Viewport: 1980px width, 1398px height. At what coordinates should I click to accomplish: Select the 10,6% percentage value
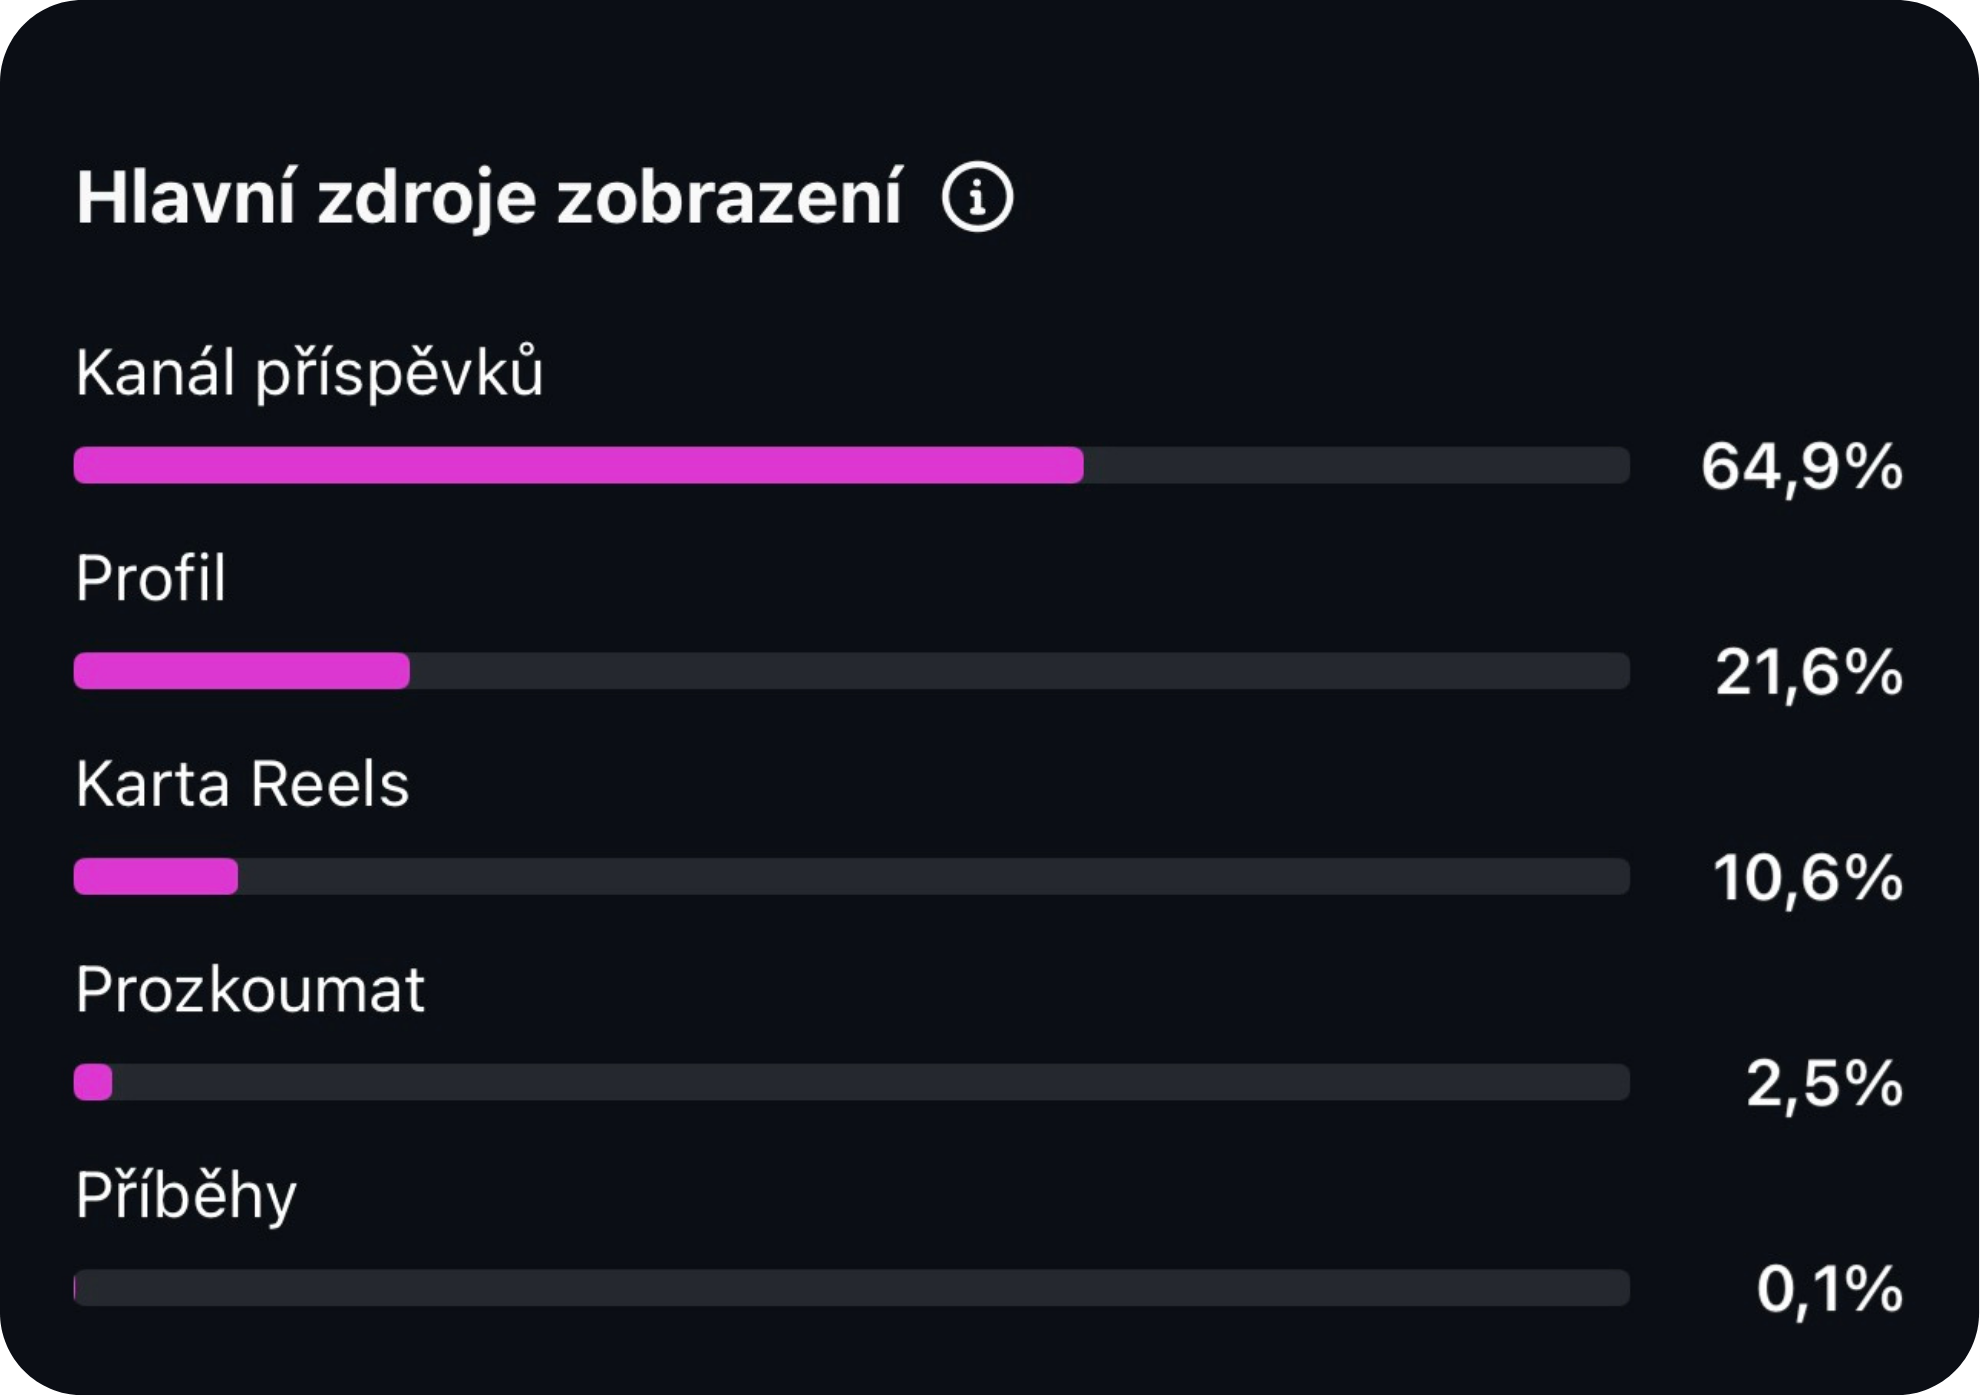(x=1808, y=877)
